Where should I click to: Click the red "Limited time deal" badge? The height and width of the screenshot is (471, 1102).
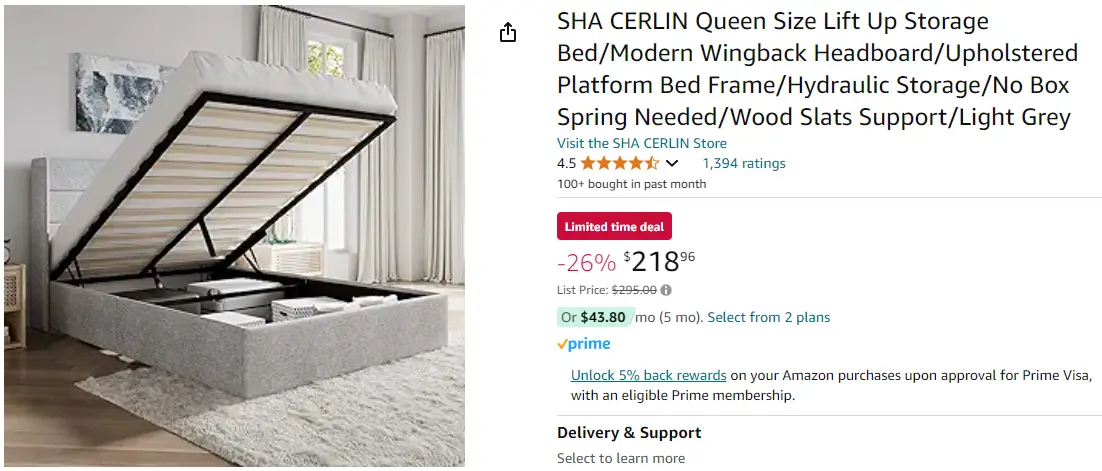pos(614,227)
